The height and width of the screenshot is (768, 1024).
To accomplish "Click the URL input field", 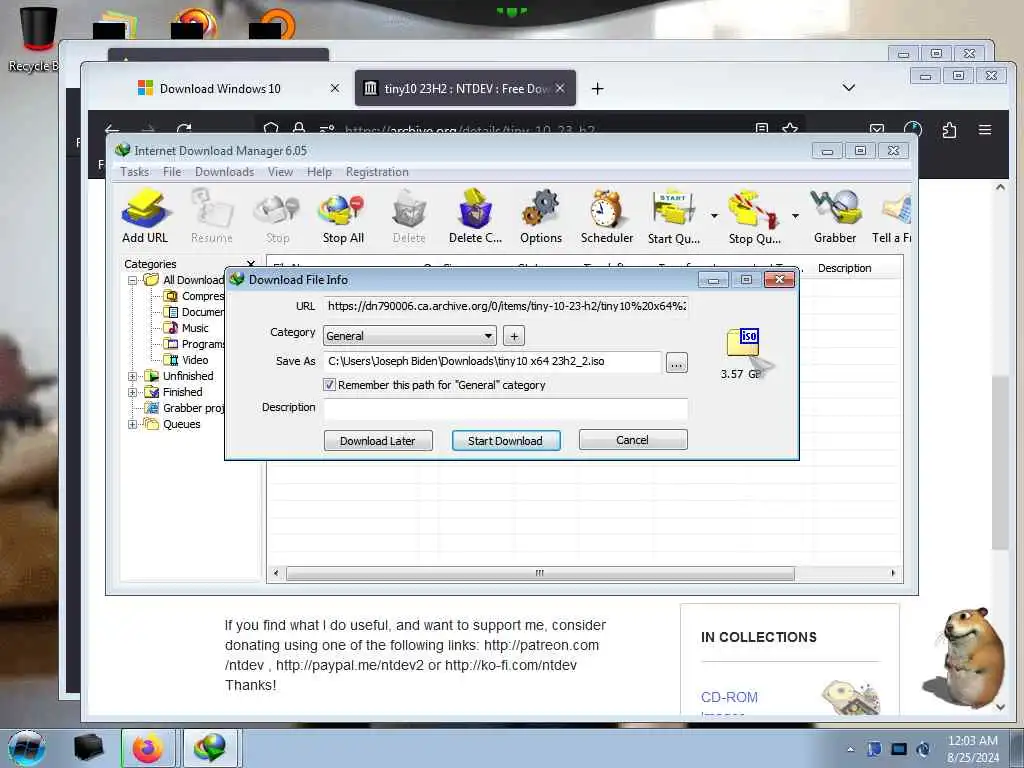I will pos(505,306).
